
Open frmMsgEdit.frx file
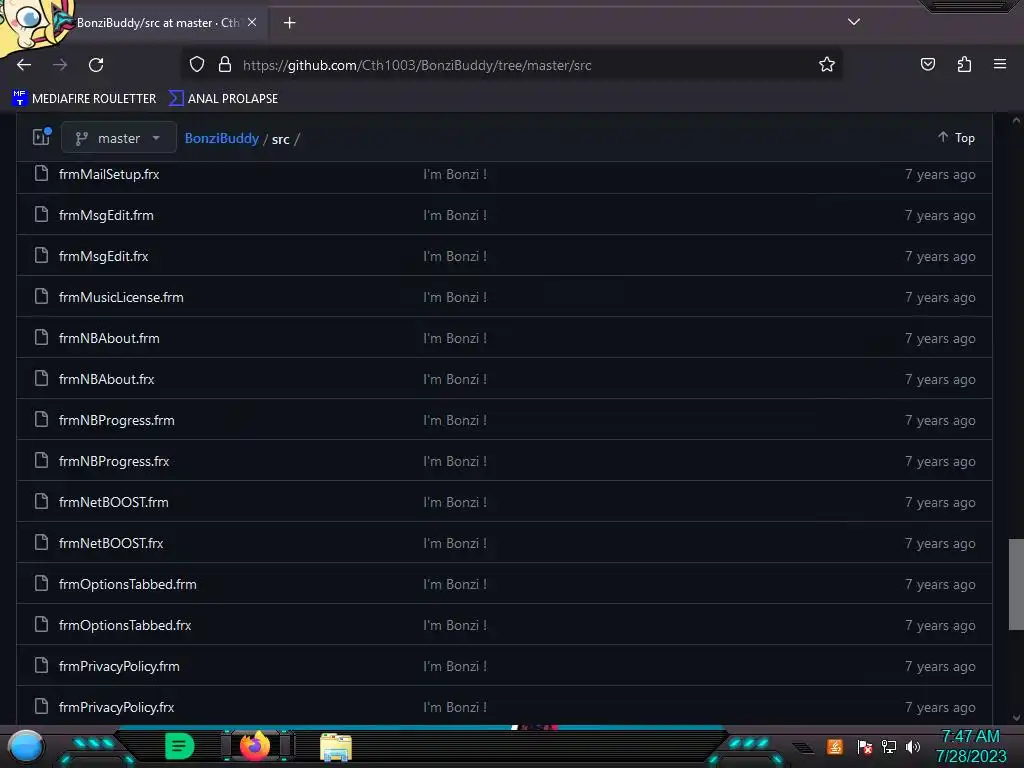[x=104, y=257]
